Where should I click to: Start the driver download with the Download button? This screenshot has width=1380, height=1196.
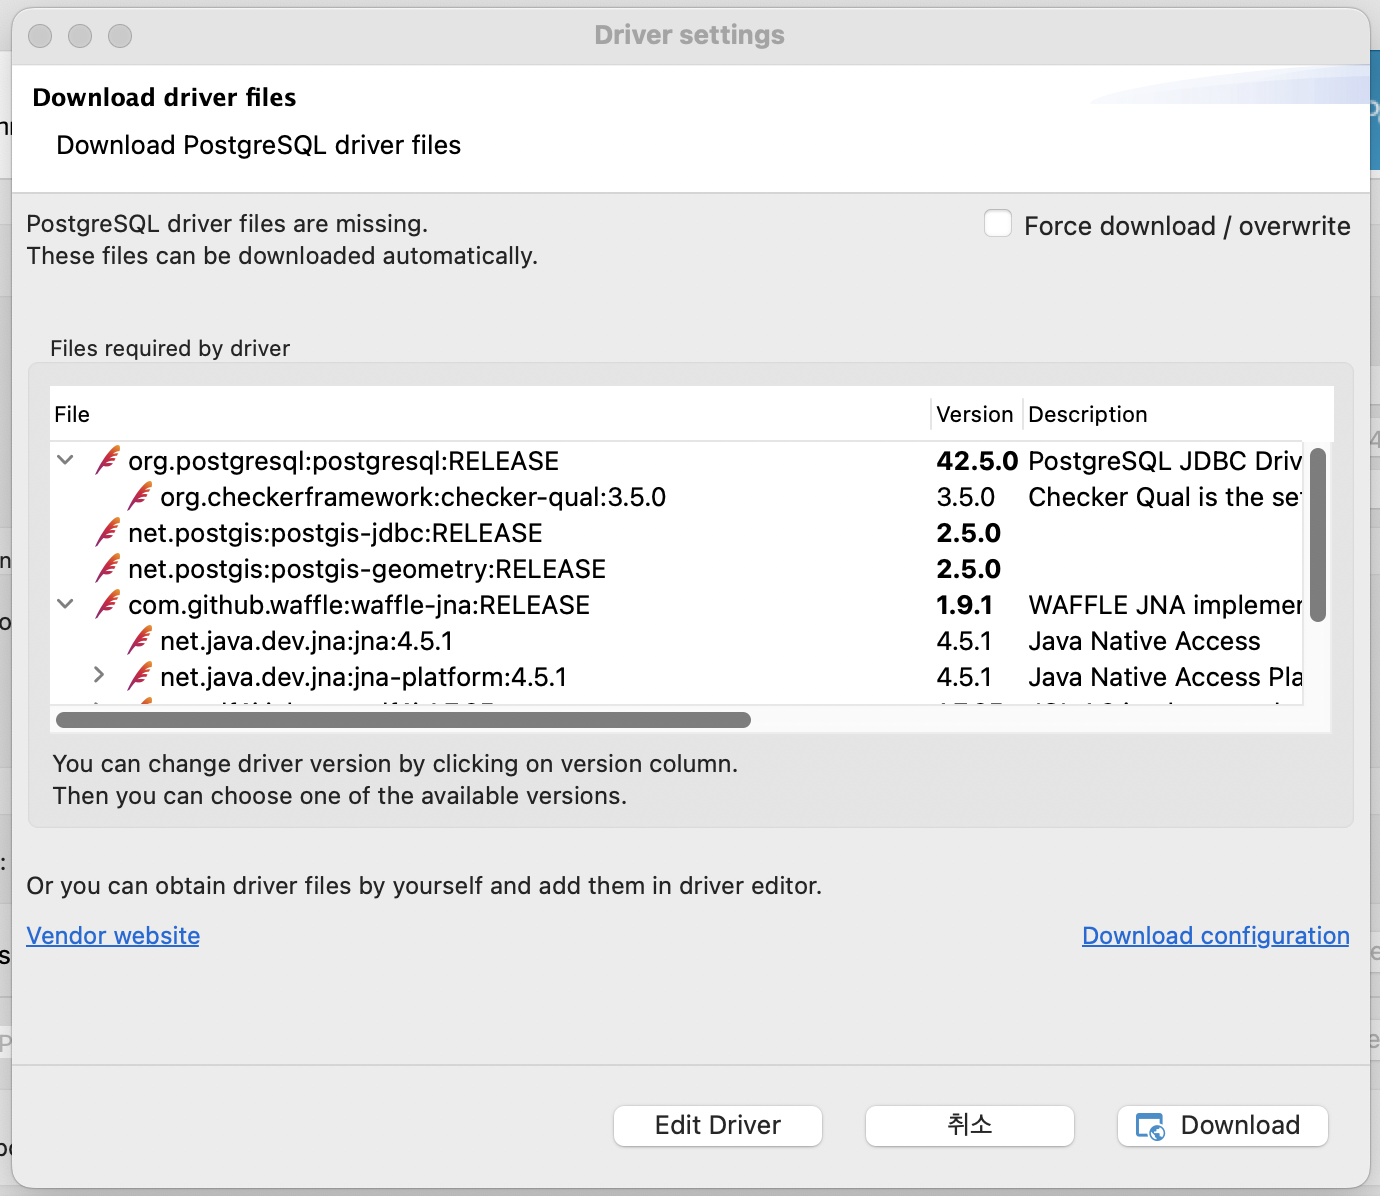(x=1222, y=1125)
